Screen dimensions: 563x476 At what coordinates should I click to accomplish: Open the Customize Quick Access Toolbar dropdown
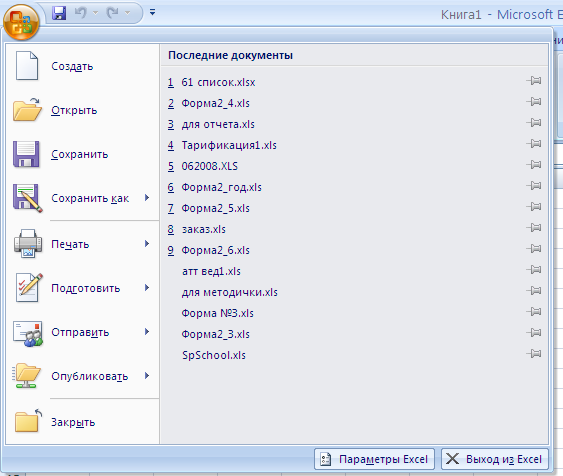pos(153,13)
